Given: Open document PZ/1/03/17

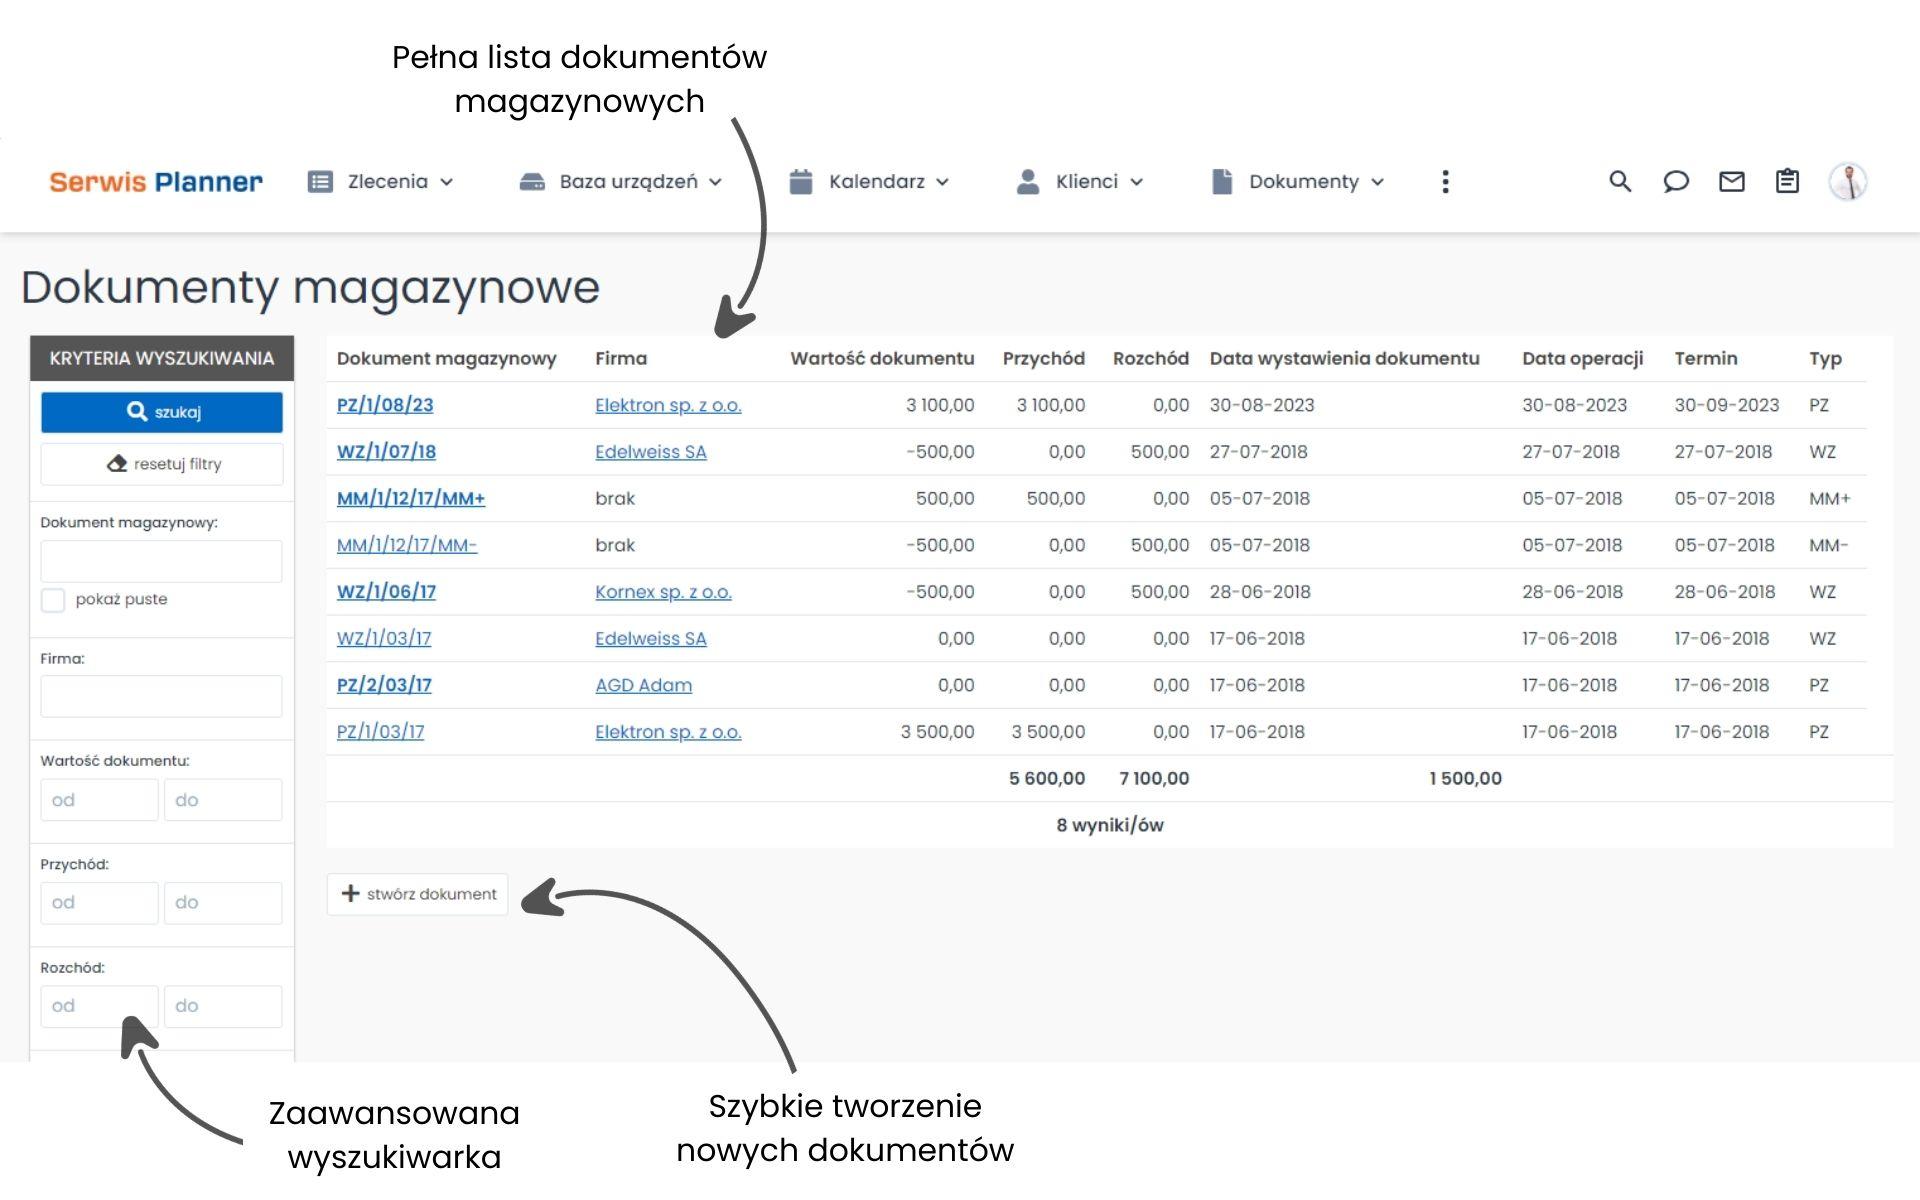Looking at the screenshot, I should (381, 732).
